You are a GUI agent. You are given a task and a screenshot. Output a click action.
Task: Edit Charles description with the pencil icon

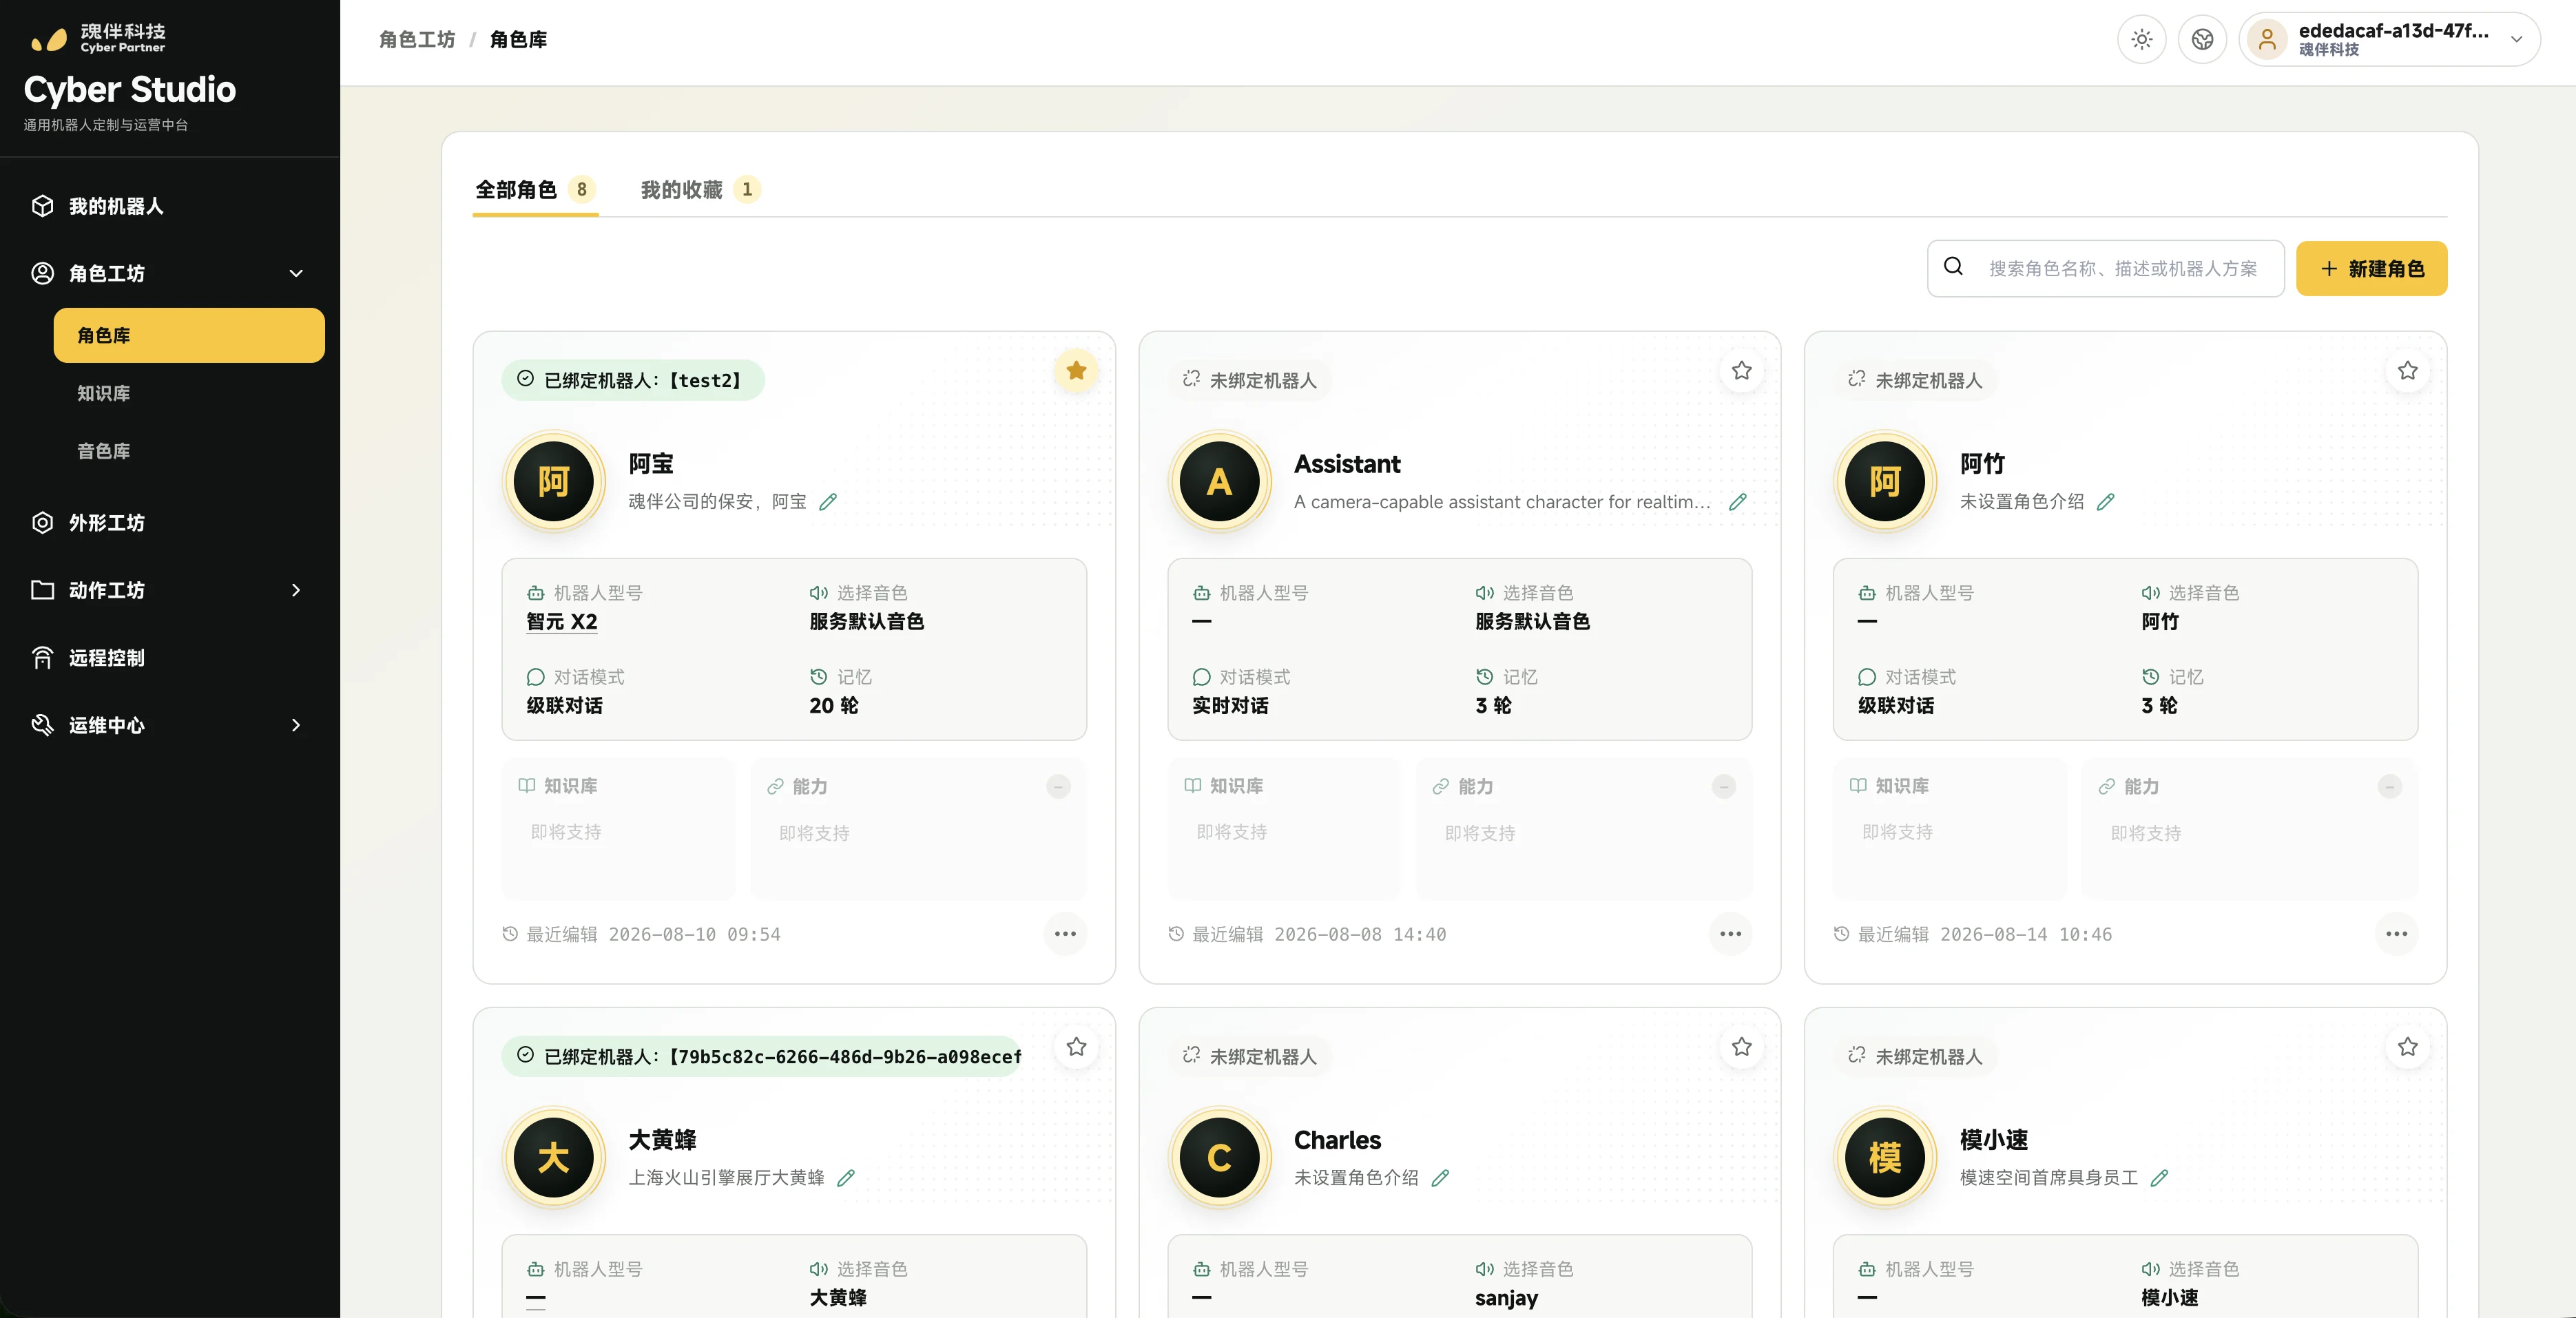1440,1178
